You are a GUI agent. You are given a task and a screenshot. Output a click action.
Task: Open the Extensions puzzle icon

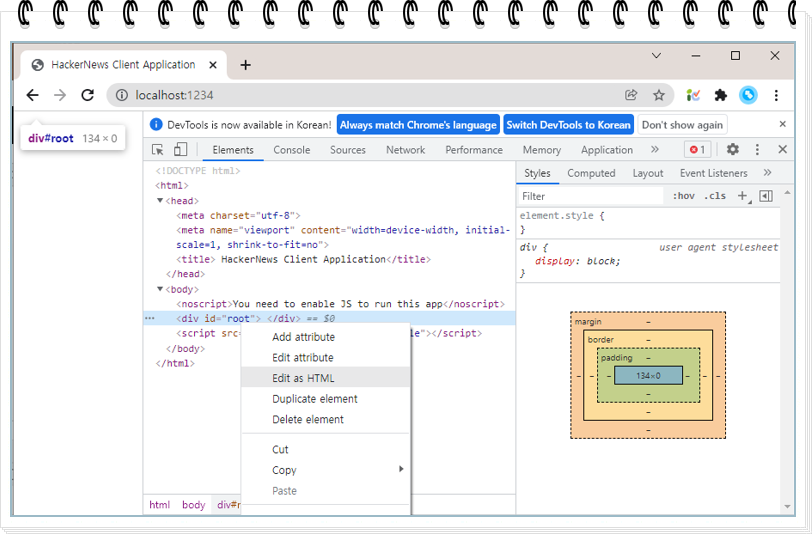click(x=720, y=95)
